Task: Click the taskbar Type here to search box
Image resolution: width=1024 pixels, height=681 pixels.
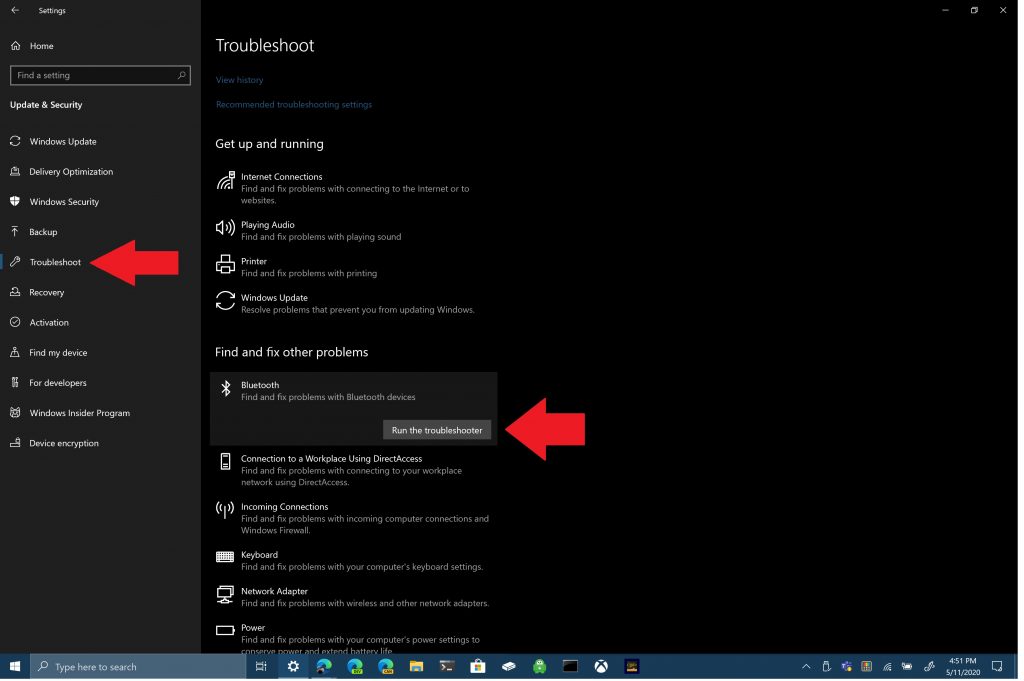Action: pos(138,668)
